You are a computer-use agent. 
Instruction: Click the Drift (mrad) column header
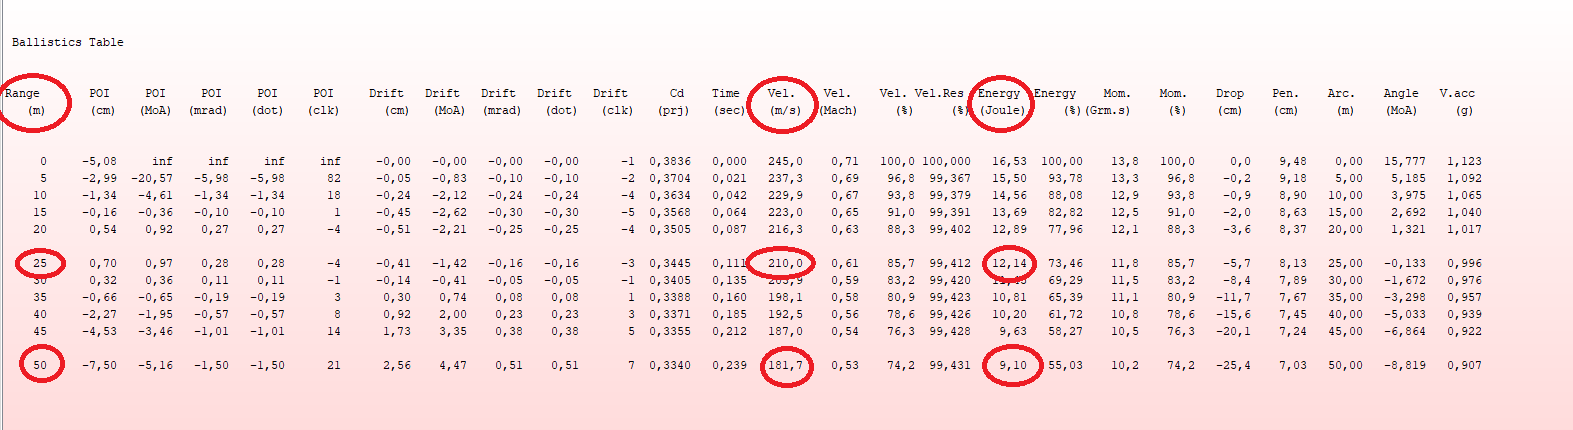point(500,101)
